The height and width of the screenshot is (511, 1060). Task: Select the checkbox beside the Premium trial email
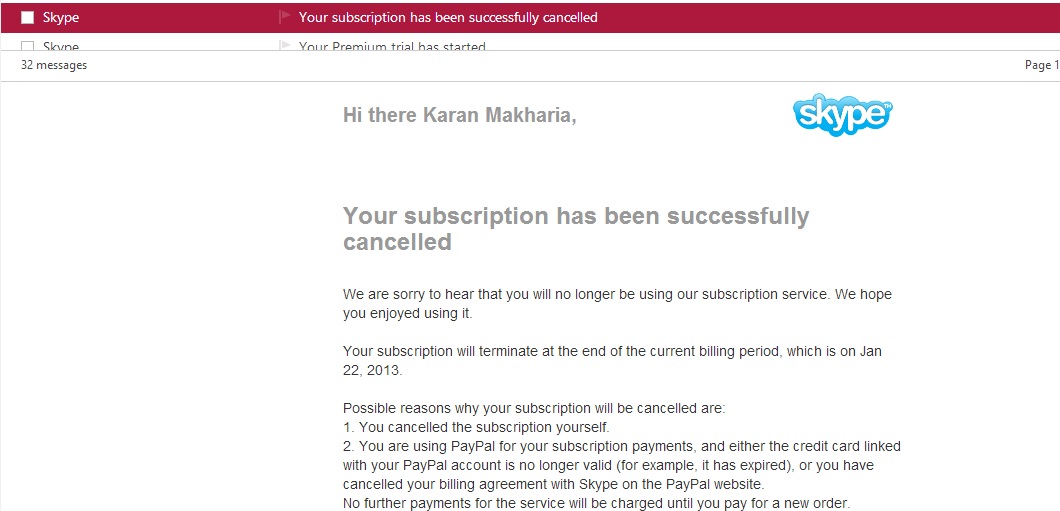tap(27, 46)
